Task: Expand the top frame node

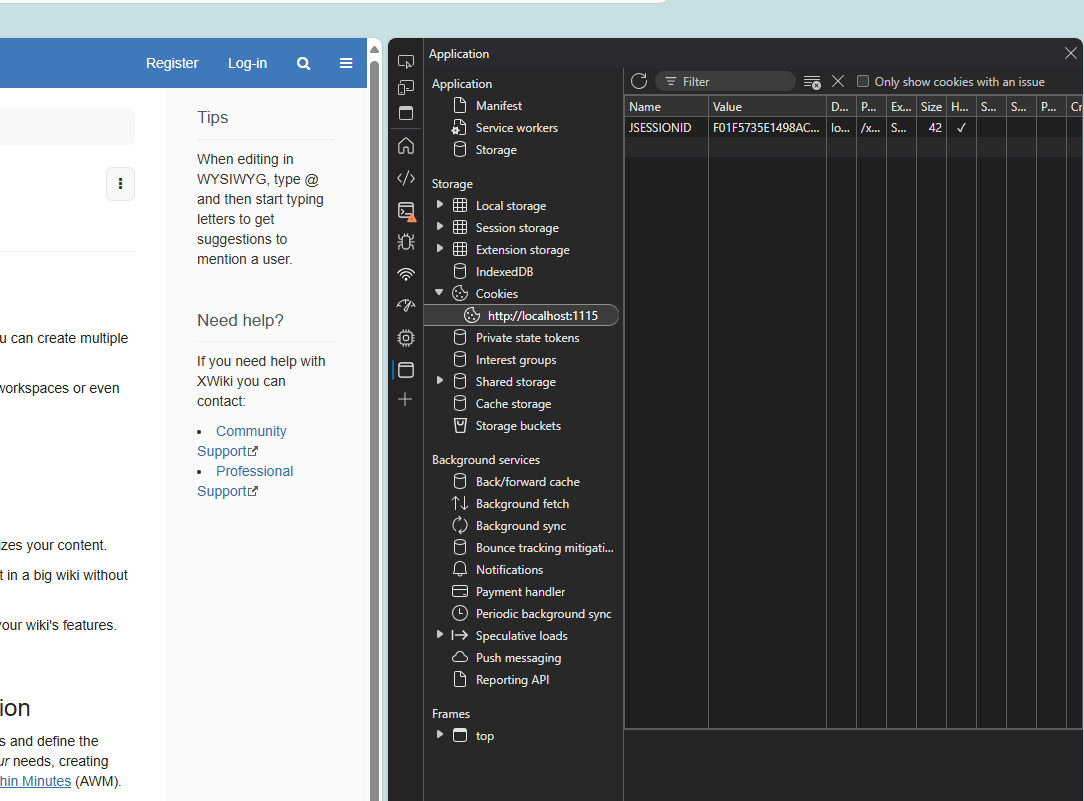Action: pyautogui.click(x=440, y=735)
